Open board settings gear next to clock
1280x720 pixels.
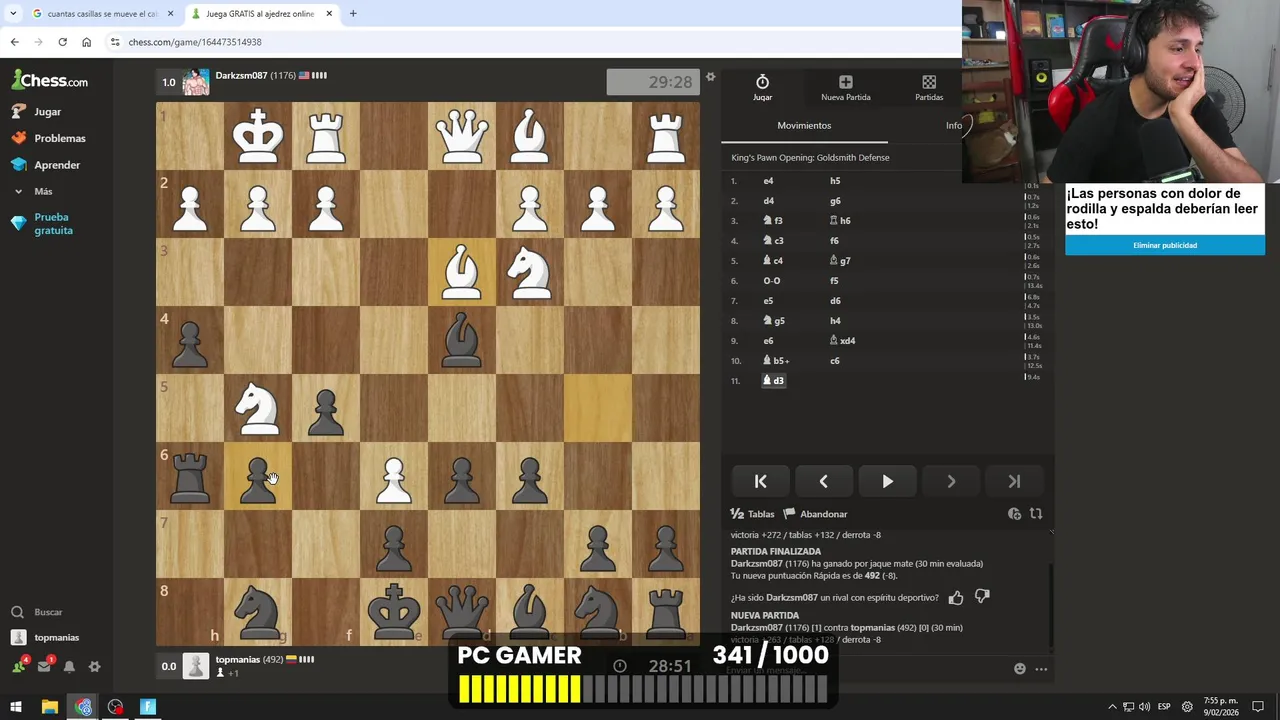point(710,77)
